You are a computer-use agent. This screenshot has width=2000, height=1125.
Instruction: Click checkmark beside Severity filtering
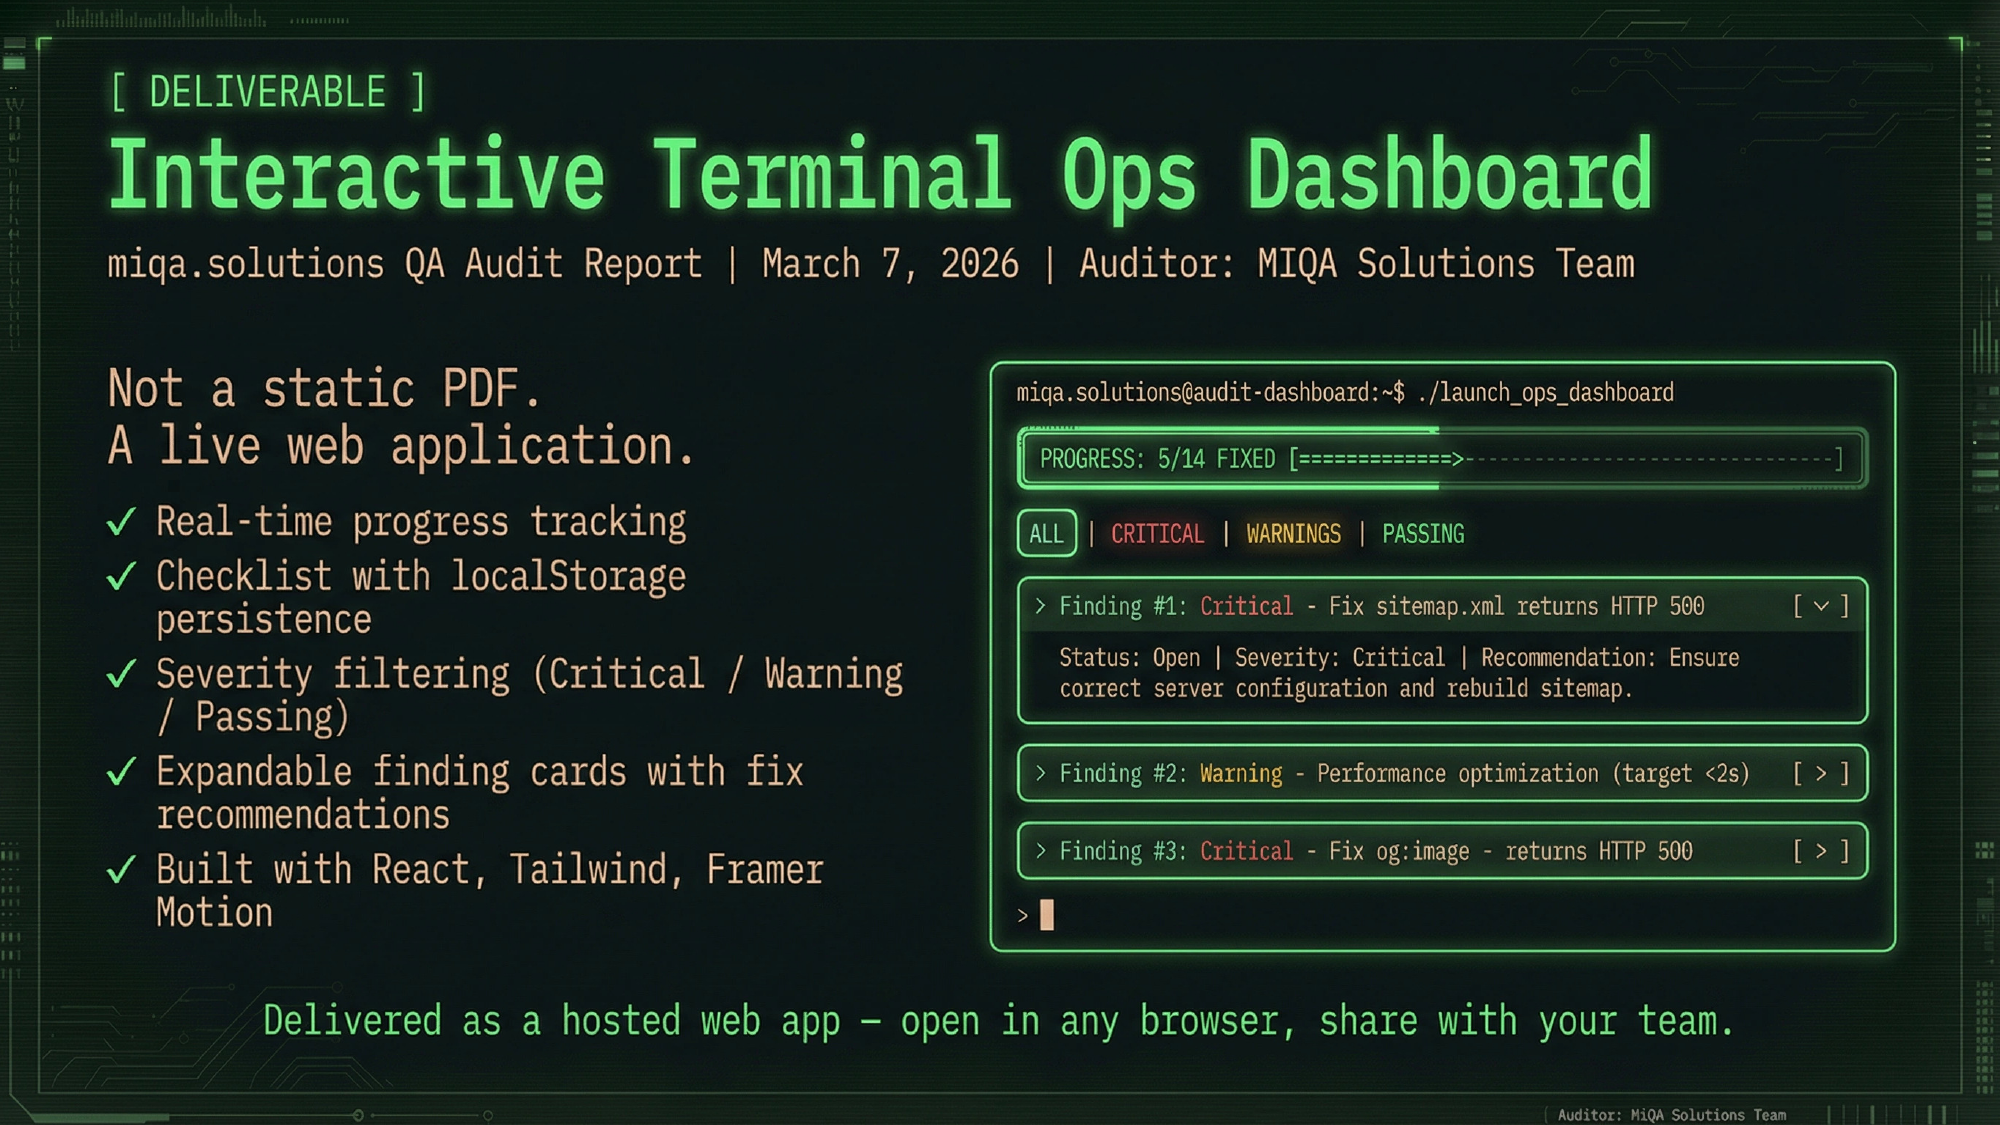point(121,674)
